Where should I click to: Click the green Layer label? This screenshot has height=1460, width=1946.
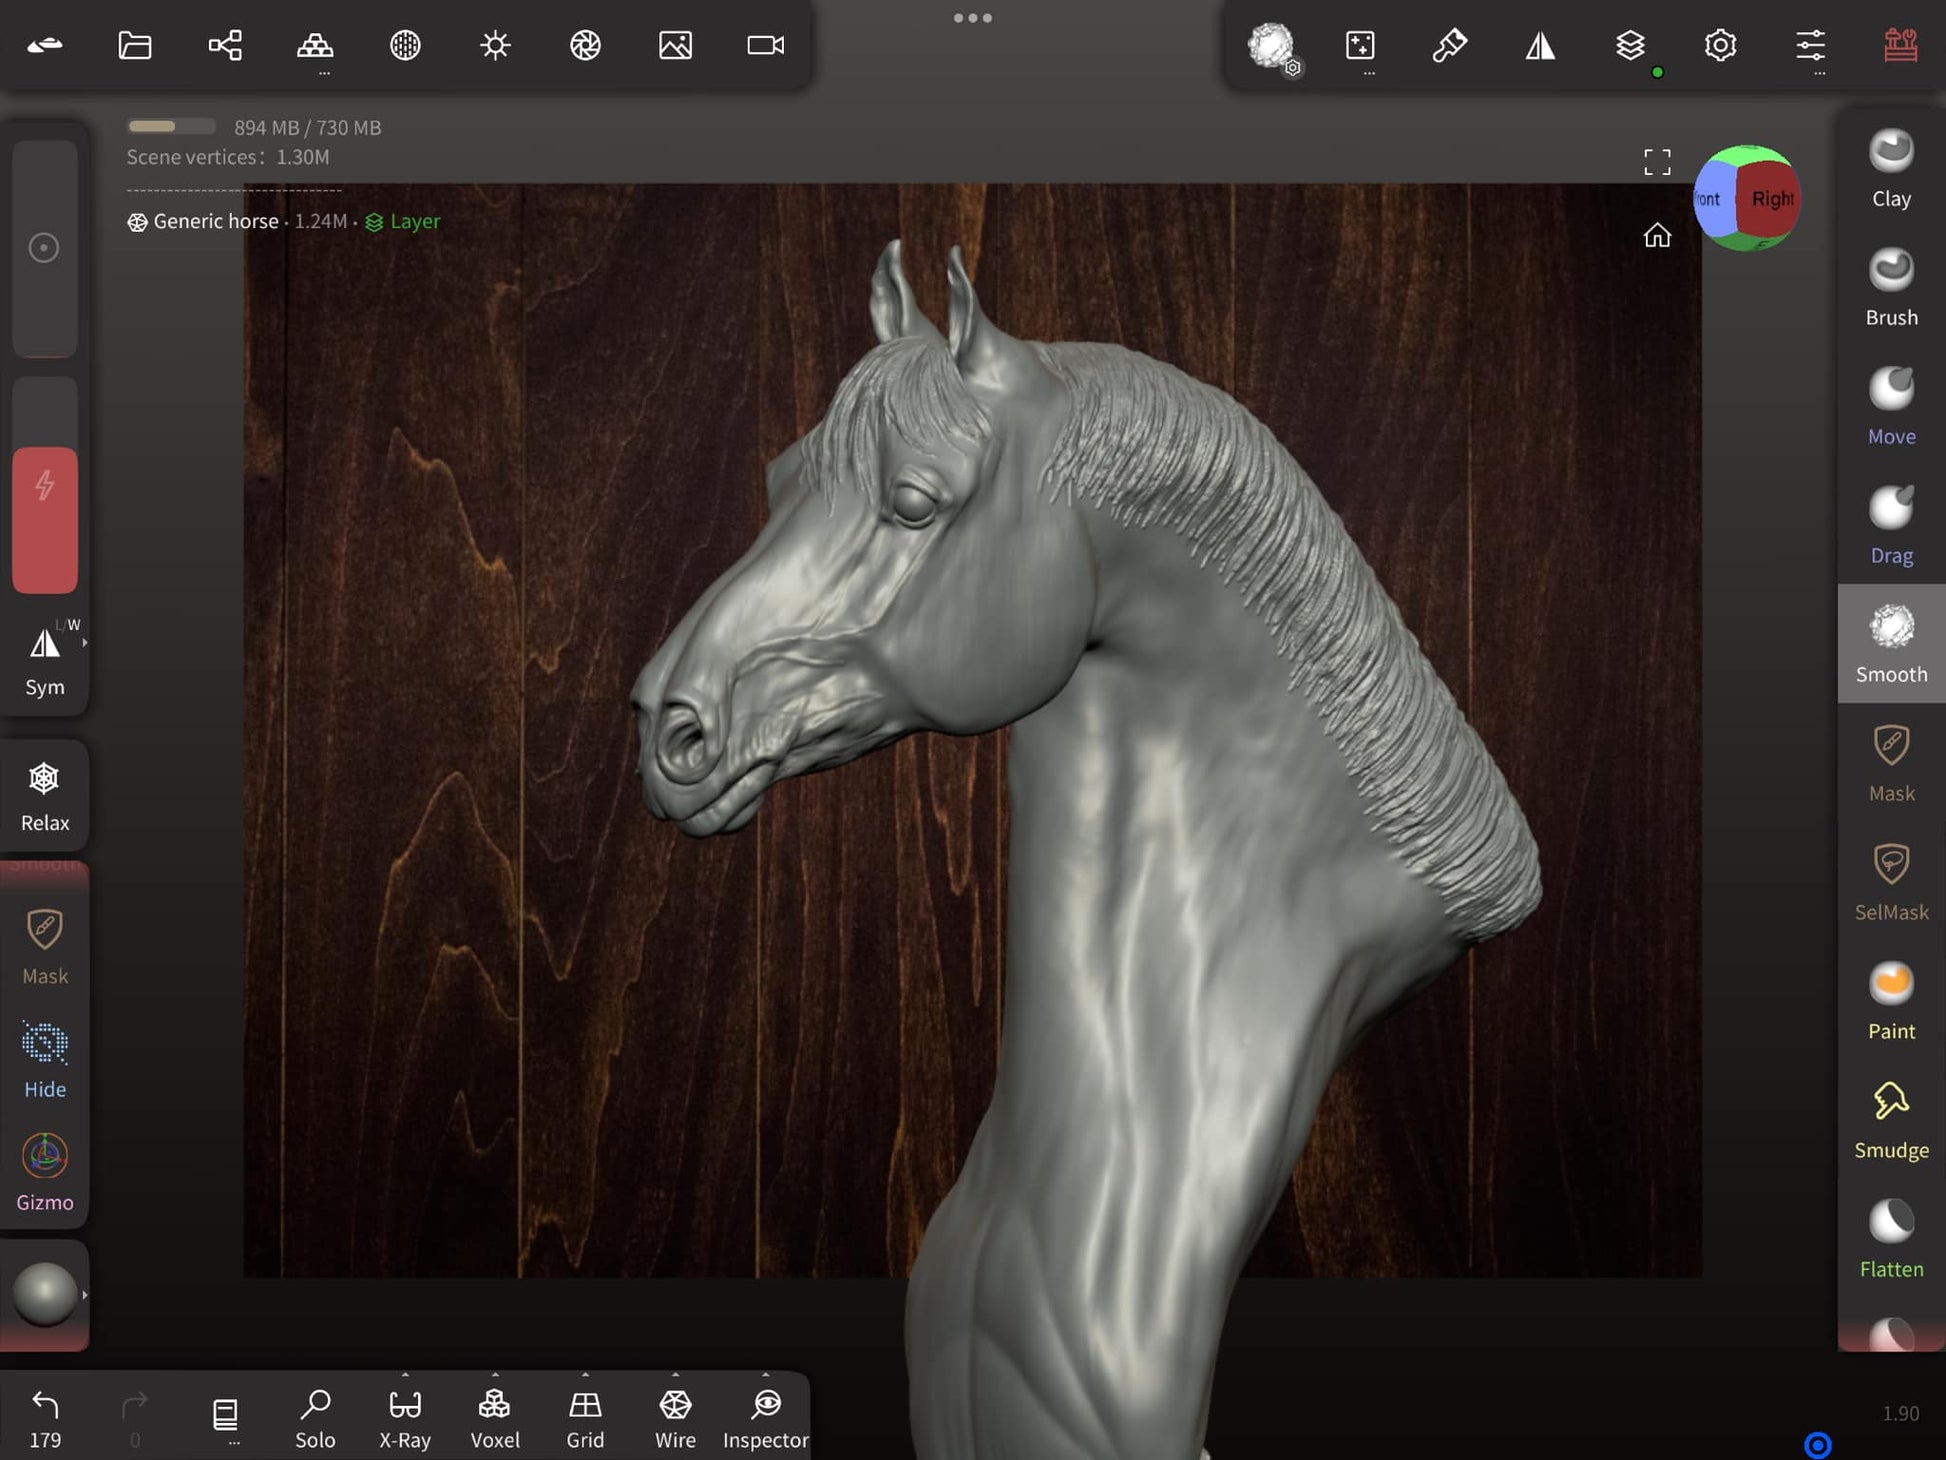pyautogui.click(x=413, y=221)
